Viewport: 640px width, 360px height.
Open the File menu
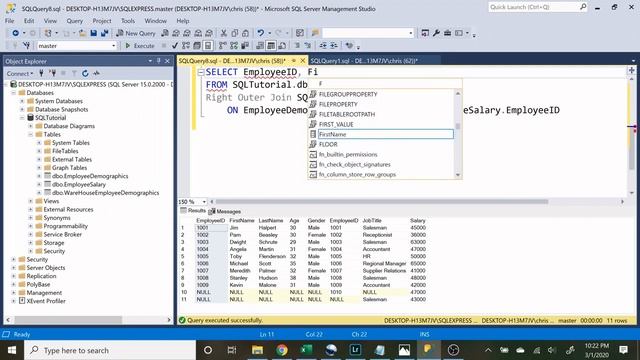point(9,21)
